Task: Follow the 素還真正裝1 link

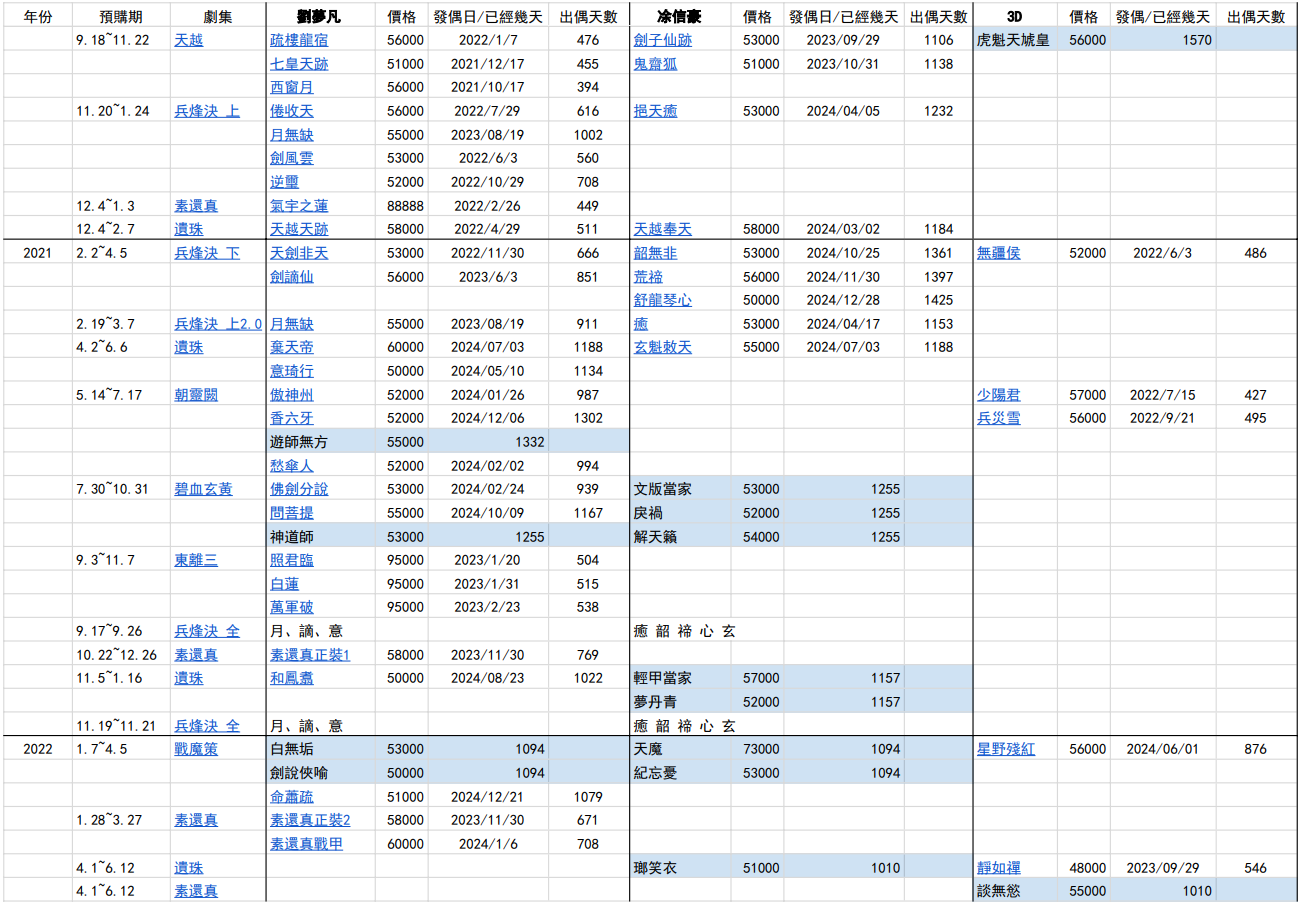Action: pos(310,655)
